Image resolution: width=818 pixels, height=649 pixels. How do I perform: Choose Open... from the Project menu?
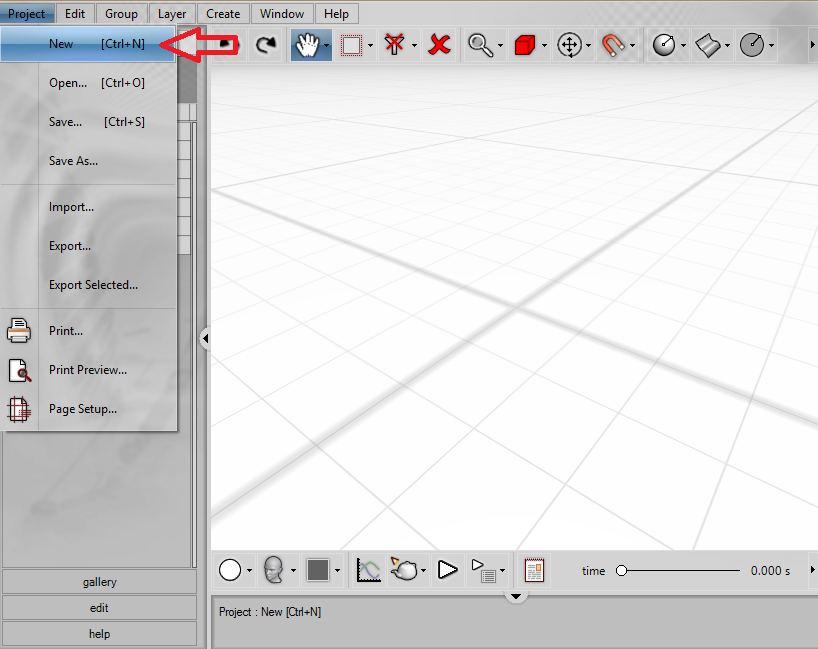(x=88, y=83)
